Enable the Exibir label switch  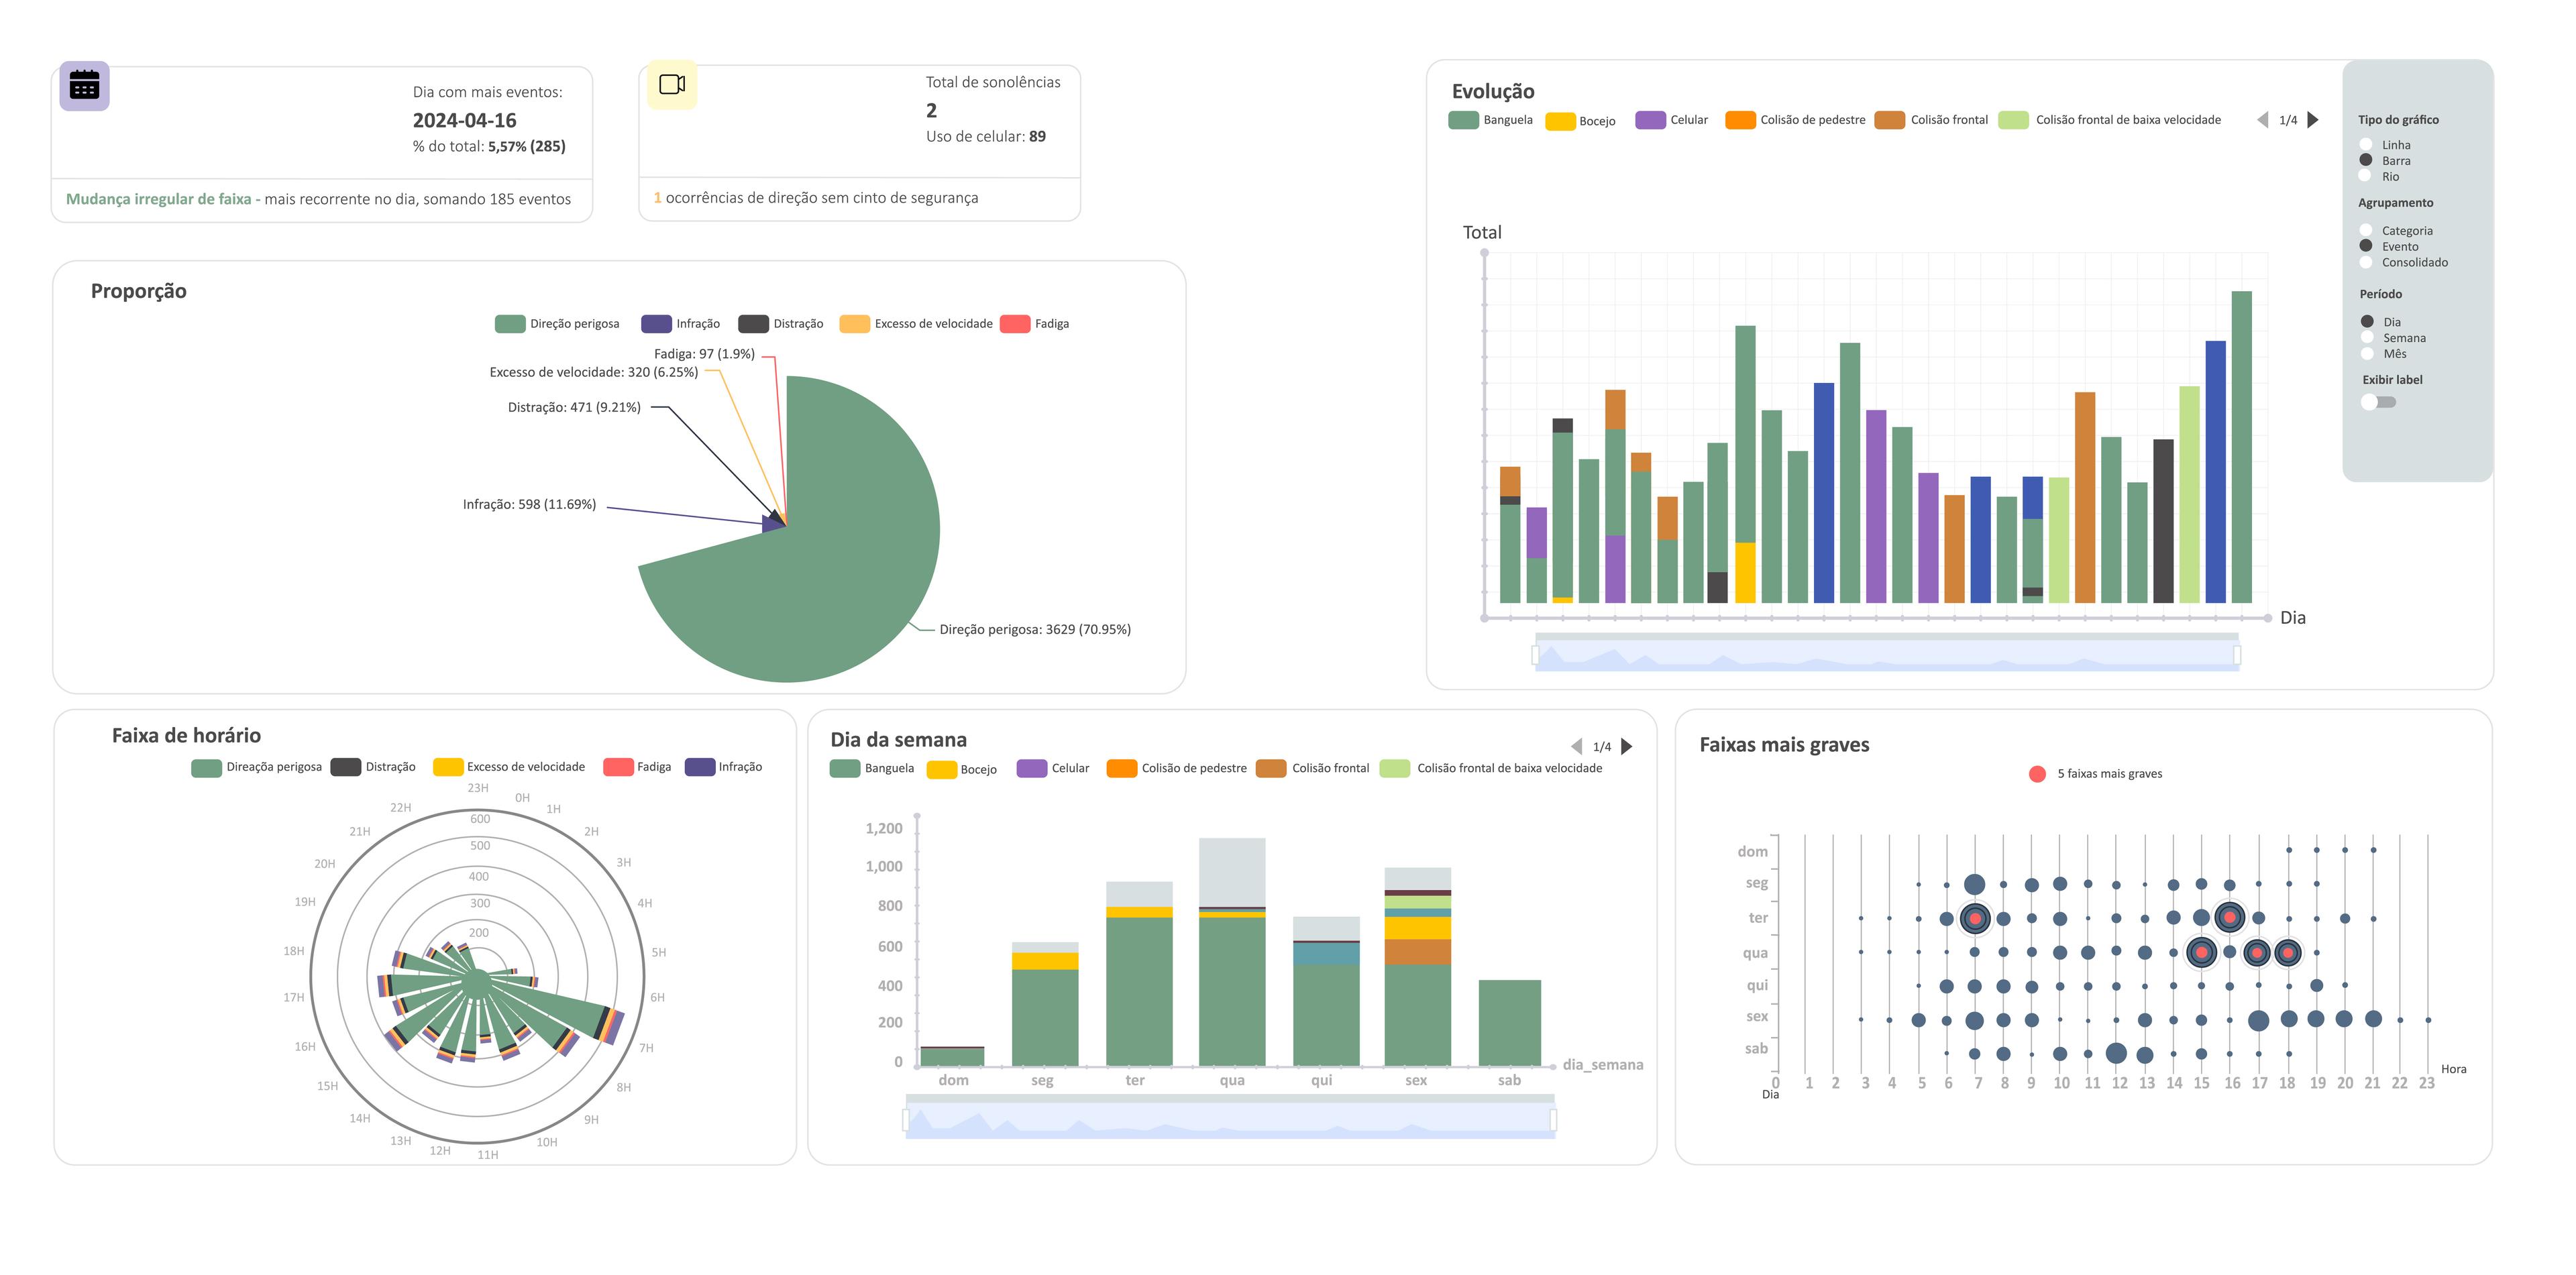(2378, 402)
